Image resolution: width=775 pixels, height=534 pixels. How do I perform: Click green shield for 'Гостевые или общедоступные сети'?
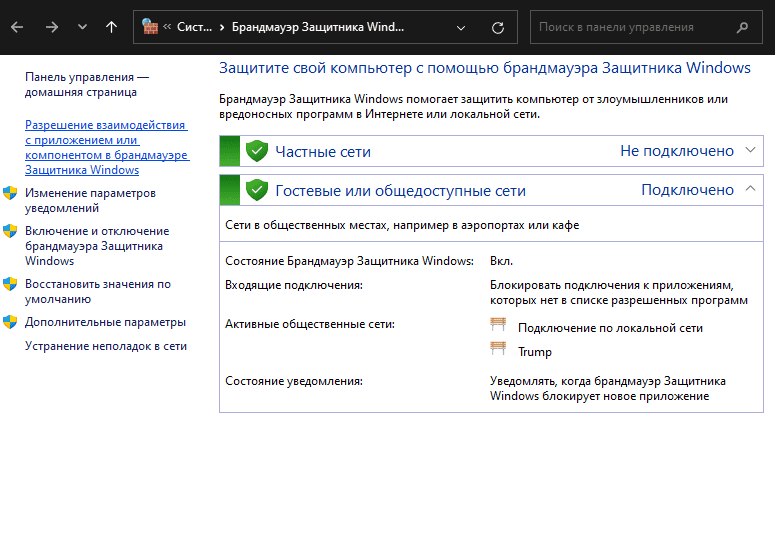tap(257, 190)
